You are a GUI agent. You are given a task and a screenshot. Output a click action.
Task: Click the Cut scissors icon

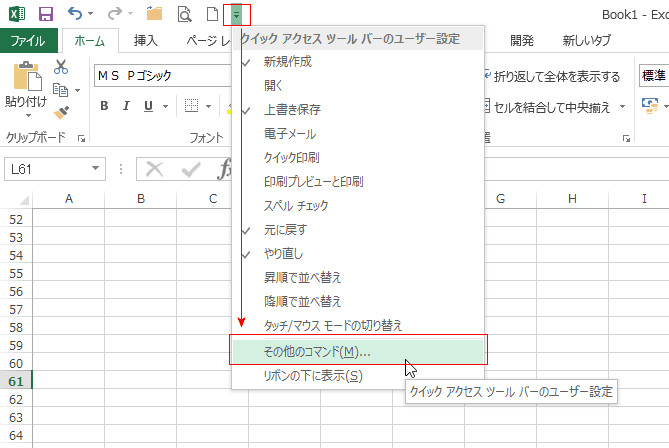click(x=61, y=67)
